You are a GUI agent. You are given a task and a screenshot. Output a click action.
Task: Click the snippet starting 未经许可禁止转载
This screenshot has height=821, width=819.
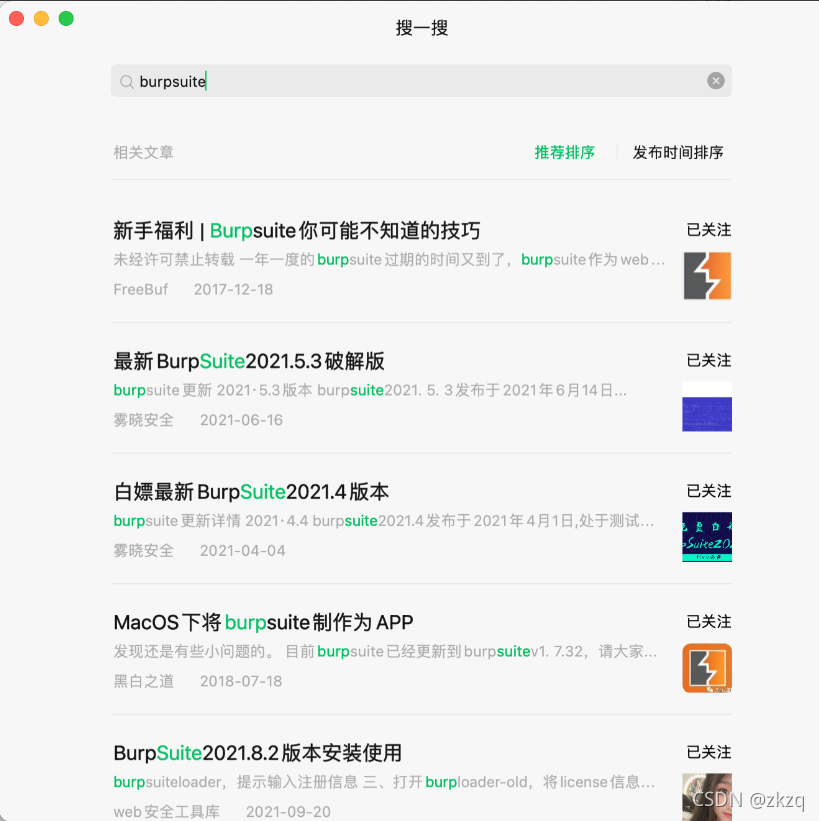389,260
